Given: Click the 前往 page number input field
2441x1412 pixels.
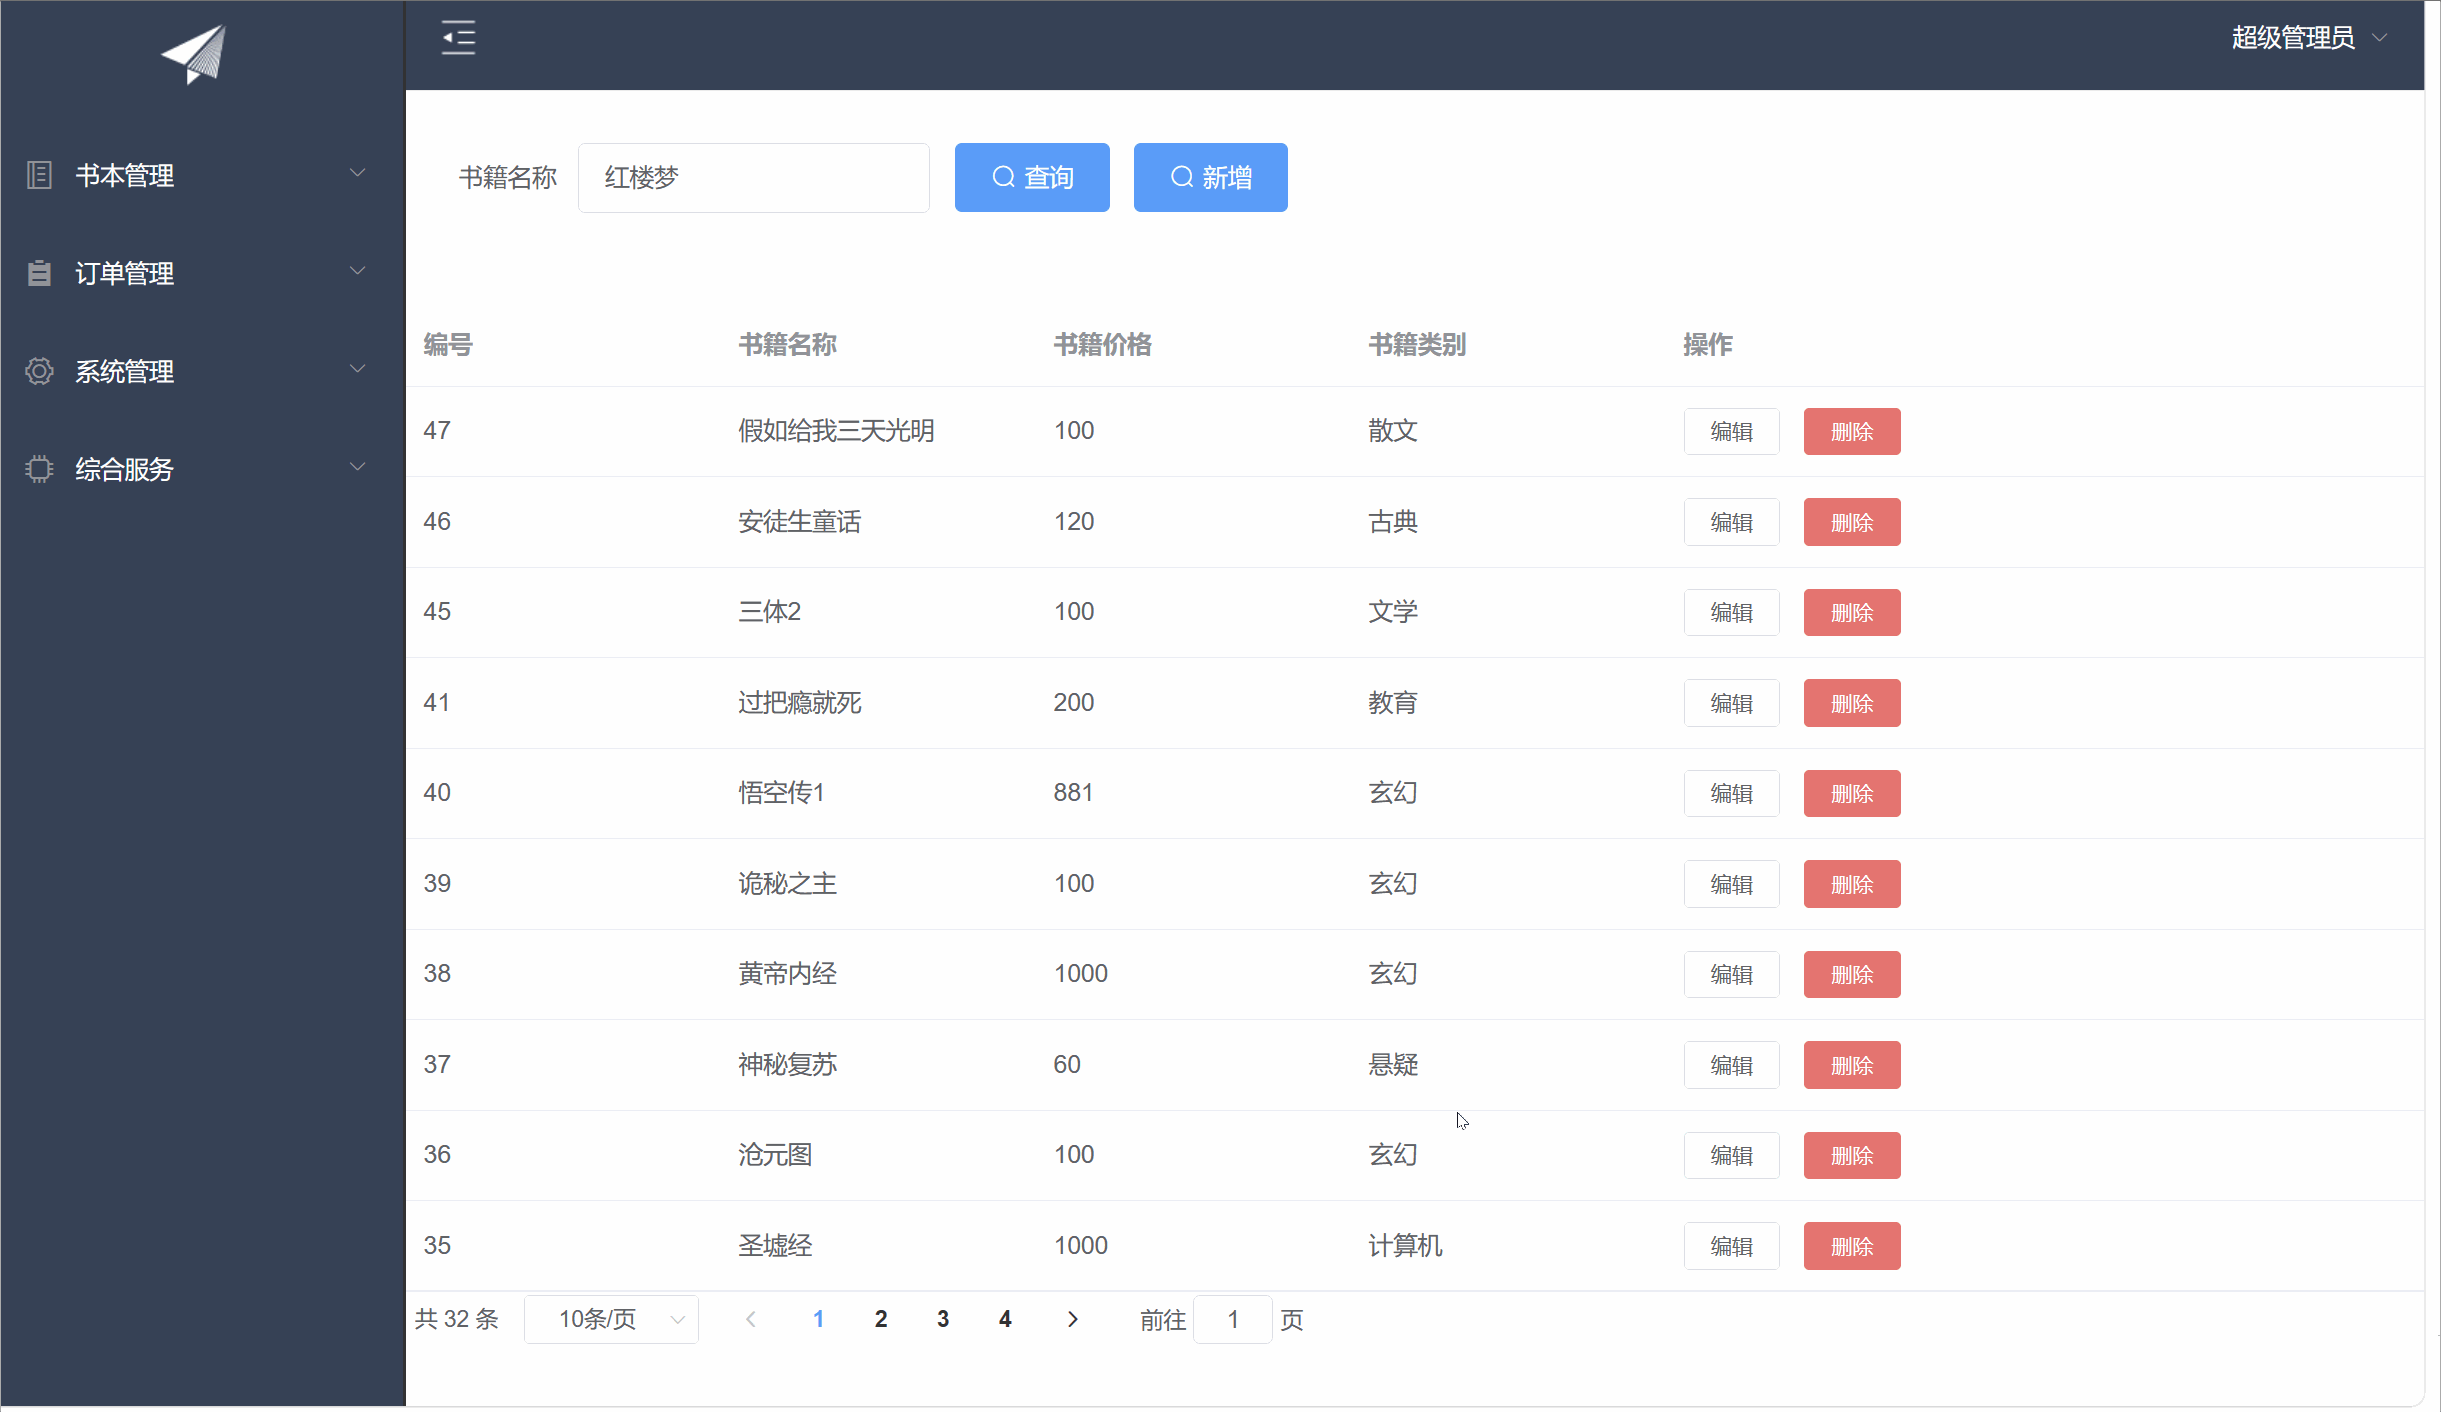Looking at the screenshot, I should point(1232,1319).
